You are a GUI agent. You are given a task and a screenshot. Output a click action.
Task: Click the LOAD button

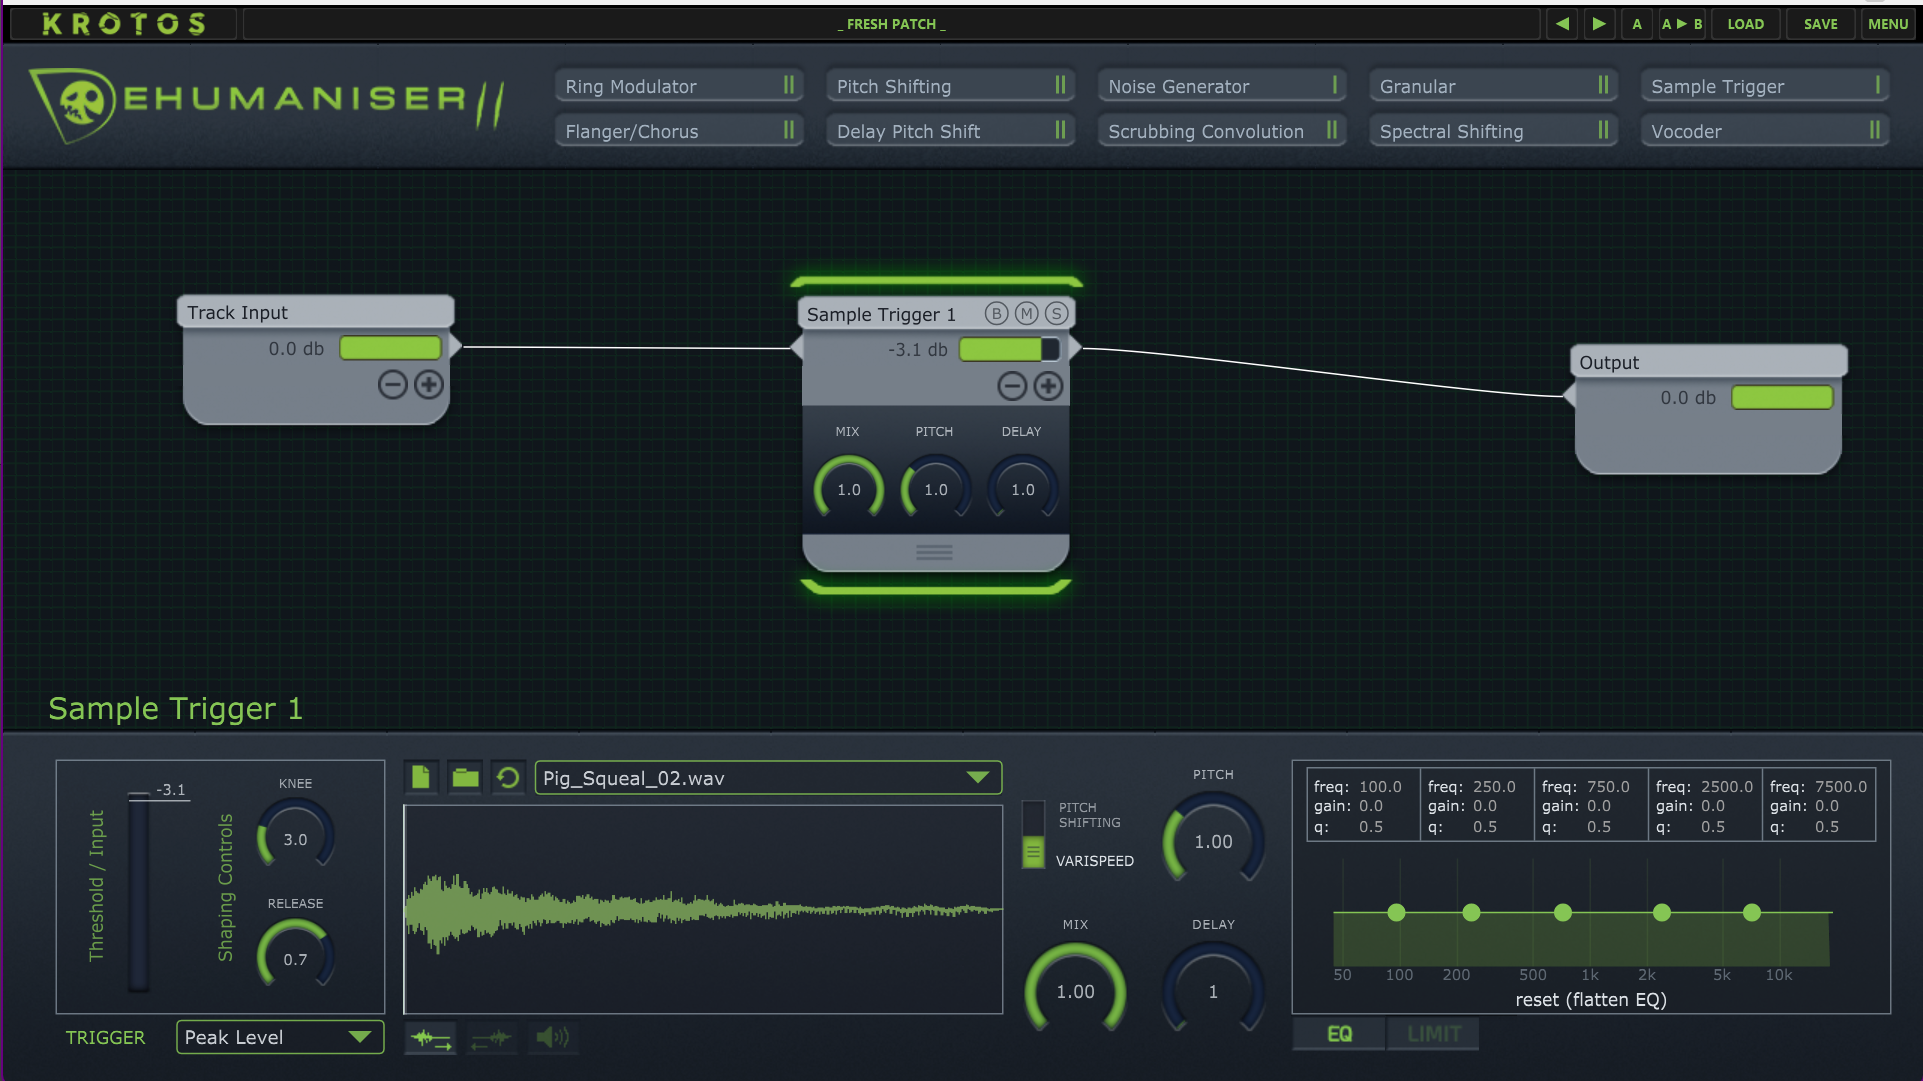(x=1746, y=24)
